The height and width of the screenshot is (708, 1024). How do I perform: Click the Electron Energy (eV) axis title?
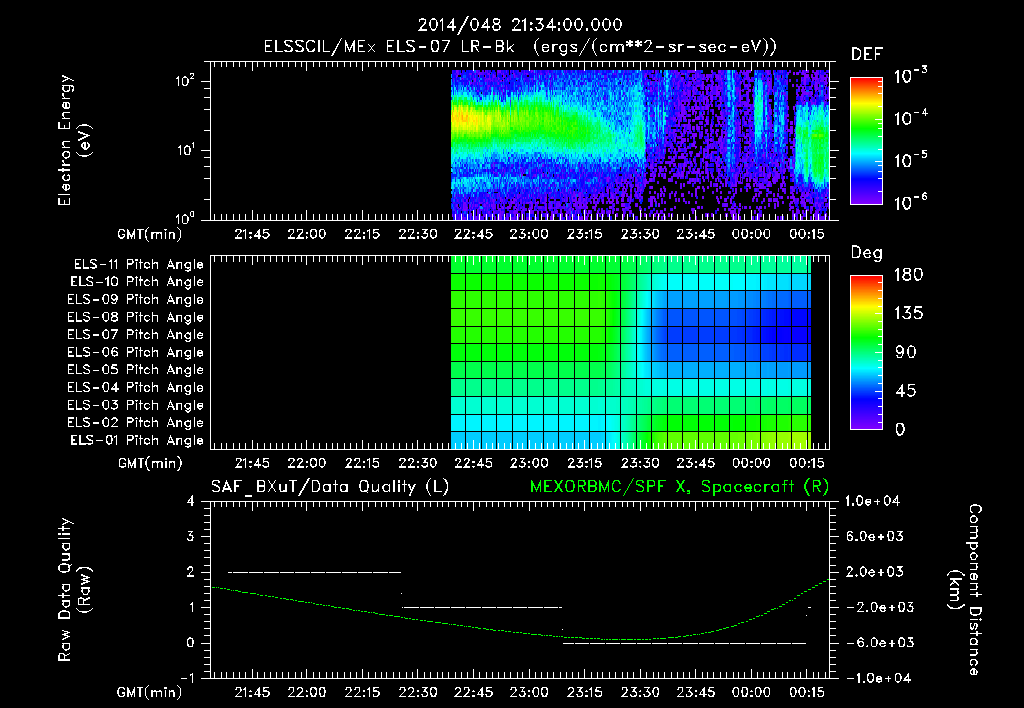(74, 140)
